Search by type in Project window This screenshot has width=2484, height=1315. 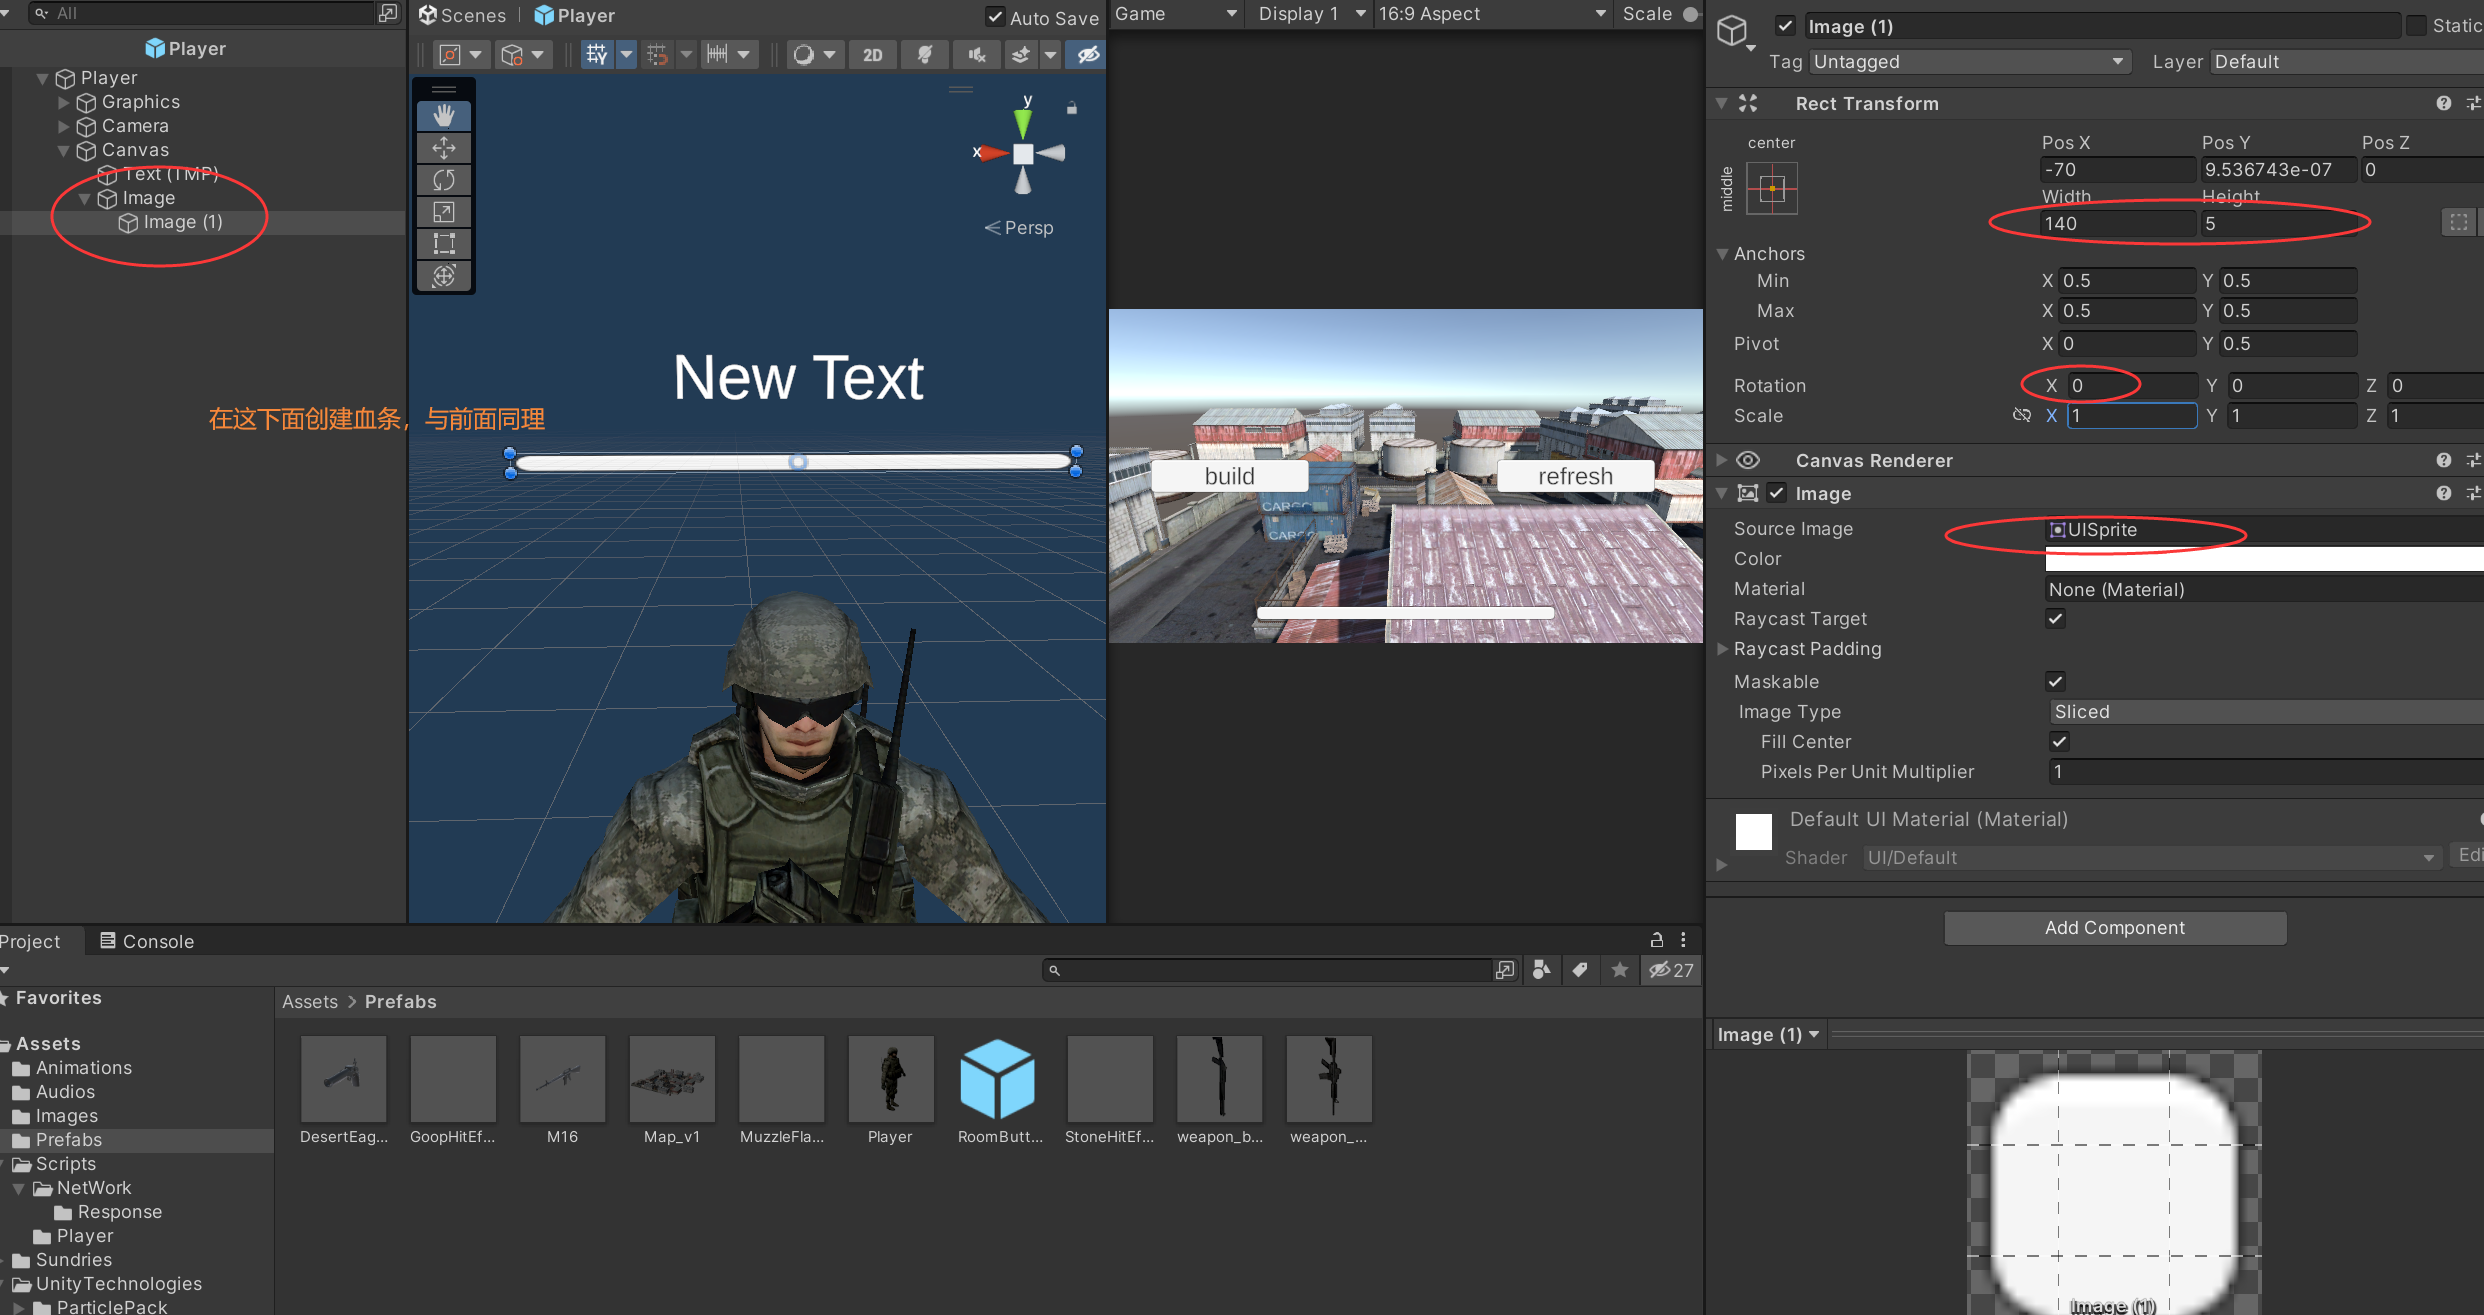point(1541,969)
